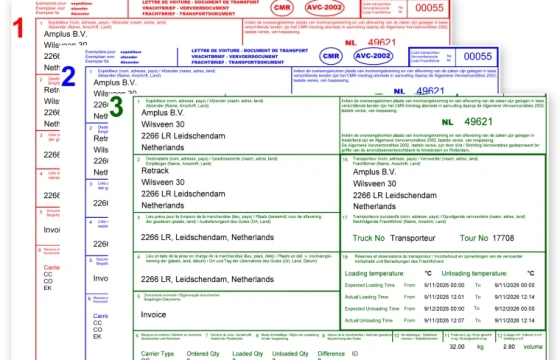Viewport: 560px width, 360px height.
Task: Click 'Netherlands' in carrier box 16 of green copy
Action: pos(374,206)
